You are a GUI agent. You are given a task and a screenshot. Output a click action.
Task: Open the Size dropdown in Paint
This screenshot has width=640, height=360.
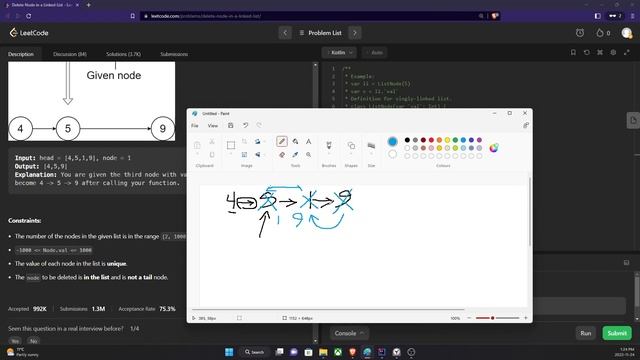371,147
